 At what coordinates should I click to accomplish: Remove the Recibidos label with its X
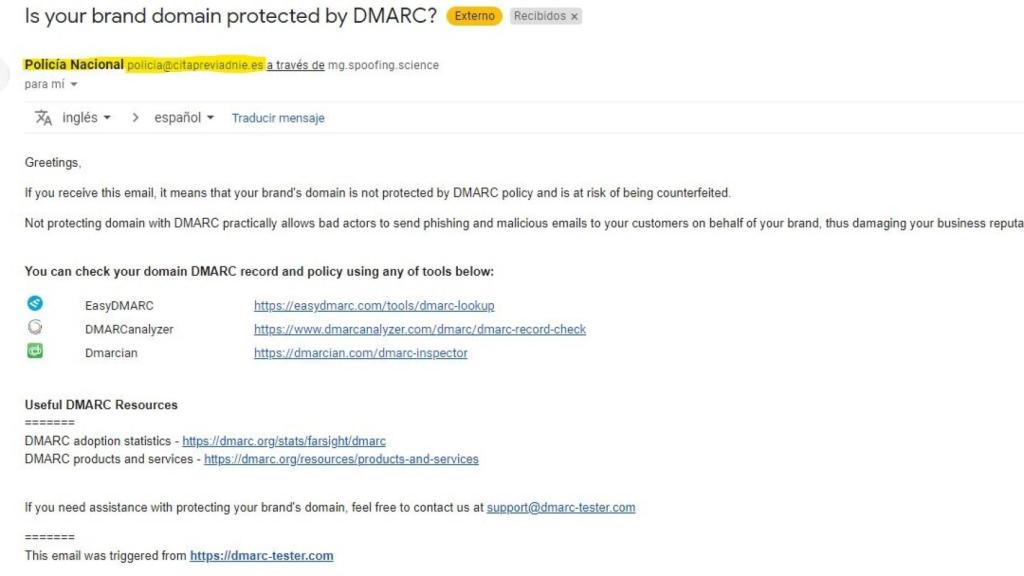point(575,17)
